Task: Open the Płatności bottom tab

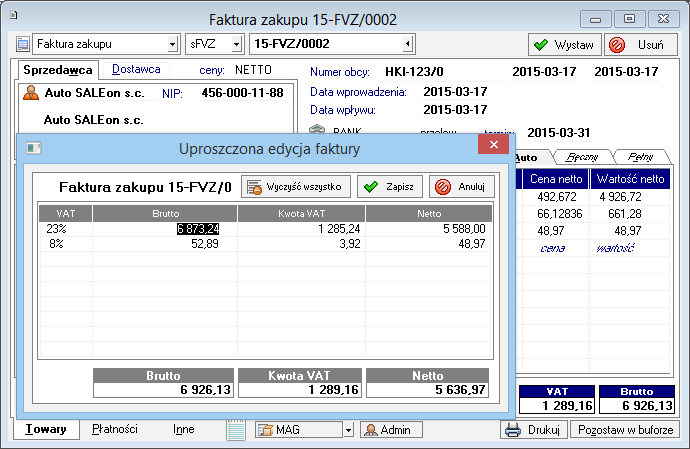Action: [x=115, y=429]
